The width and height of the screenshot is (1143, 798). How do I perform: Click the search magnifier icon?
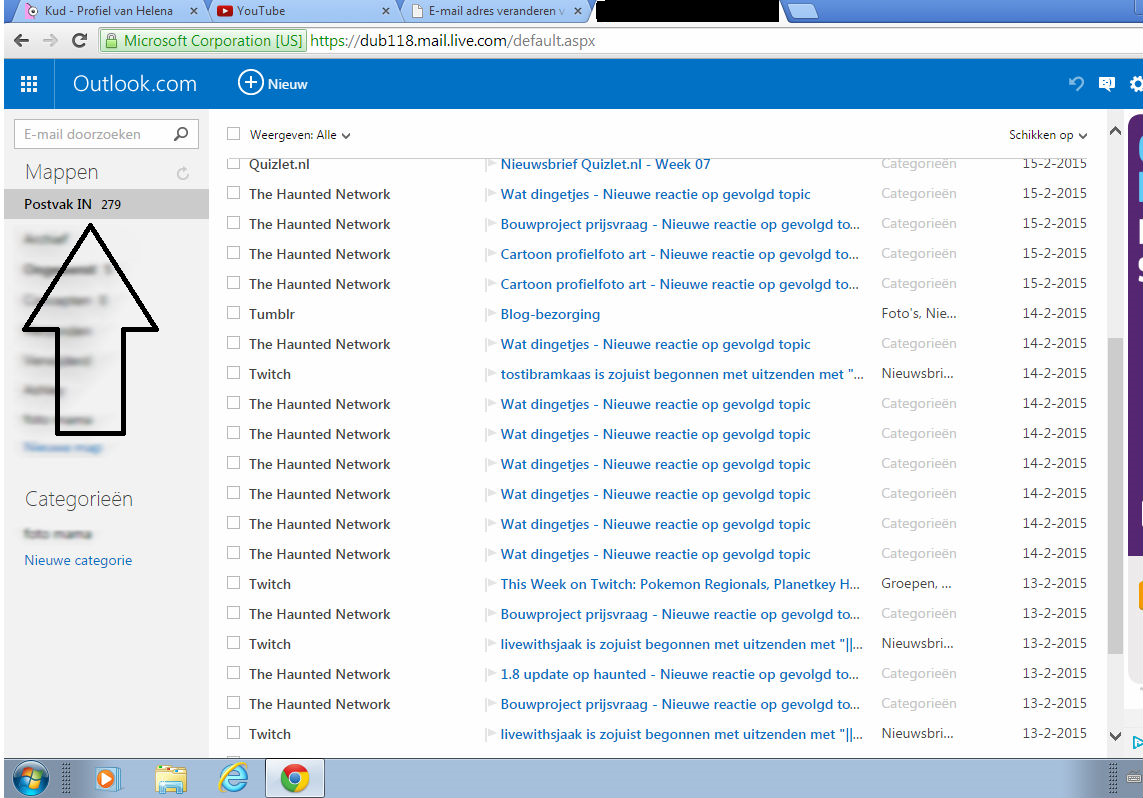pos(181,133)
